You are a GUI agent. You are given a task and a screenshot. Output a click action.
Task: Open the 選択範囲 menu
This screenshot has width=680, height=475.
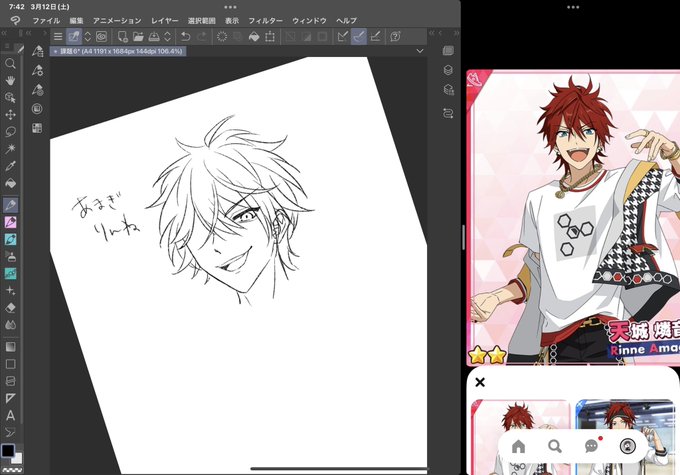click(202, 20)
